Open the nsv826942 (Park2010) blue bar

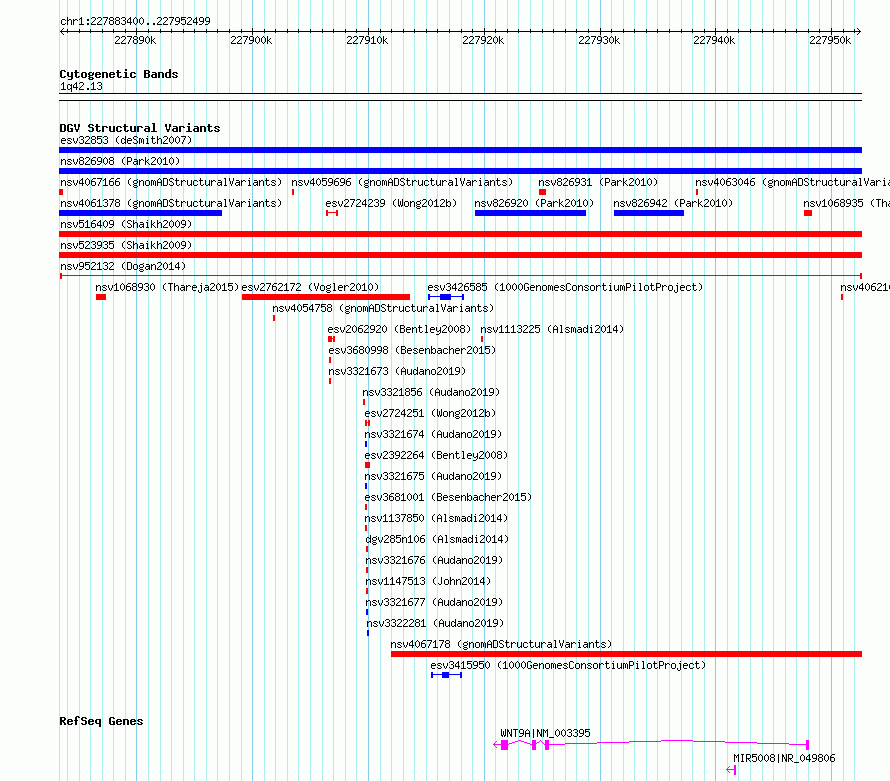pyautogui.click(x=649, y=213)
